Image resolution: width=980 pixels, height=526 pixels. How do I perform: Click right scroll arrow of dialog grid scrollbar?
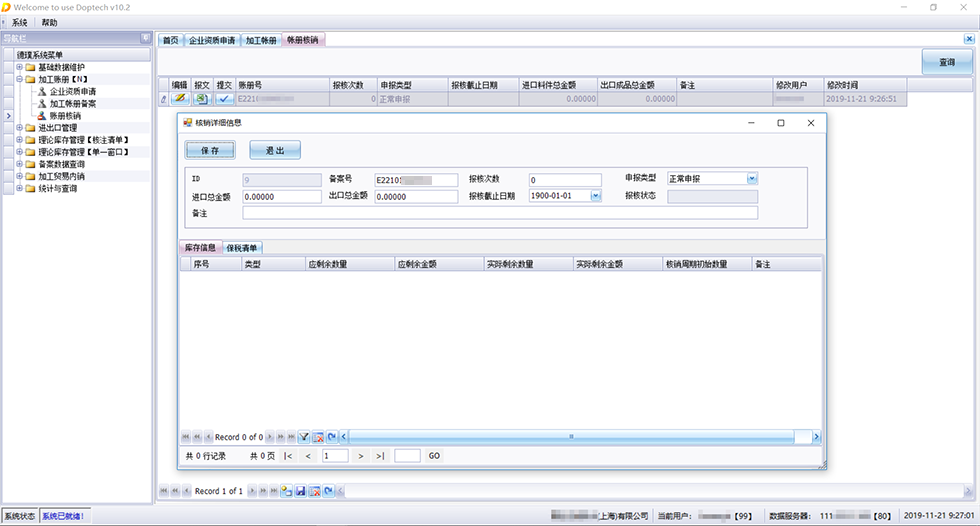(x=816, y=437)
